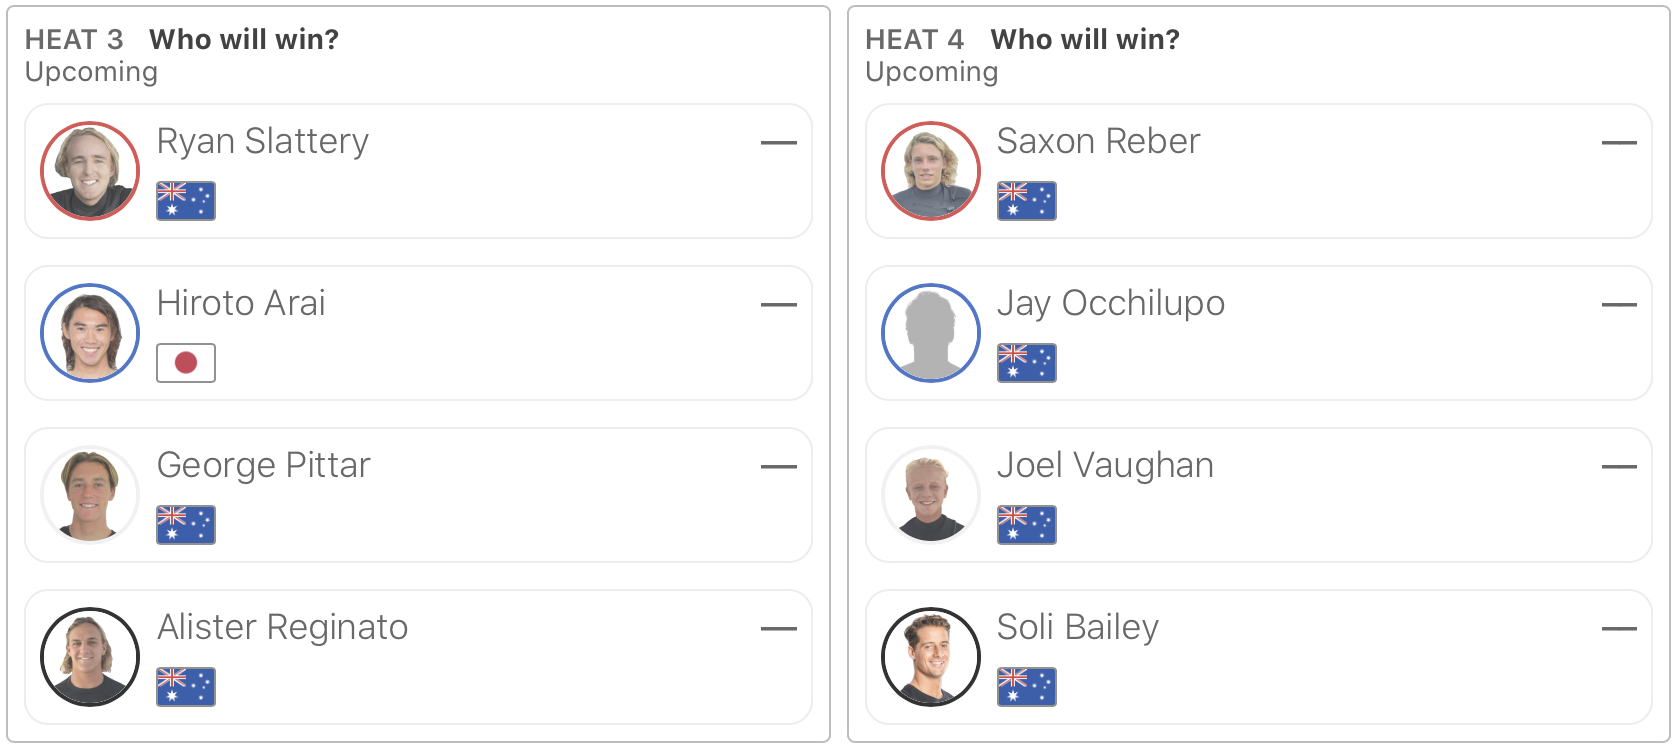1680x750 pixels.
Task: Click Ryan Slattery's profile photo
Action: tap(90, 171)
